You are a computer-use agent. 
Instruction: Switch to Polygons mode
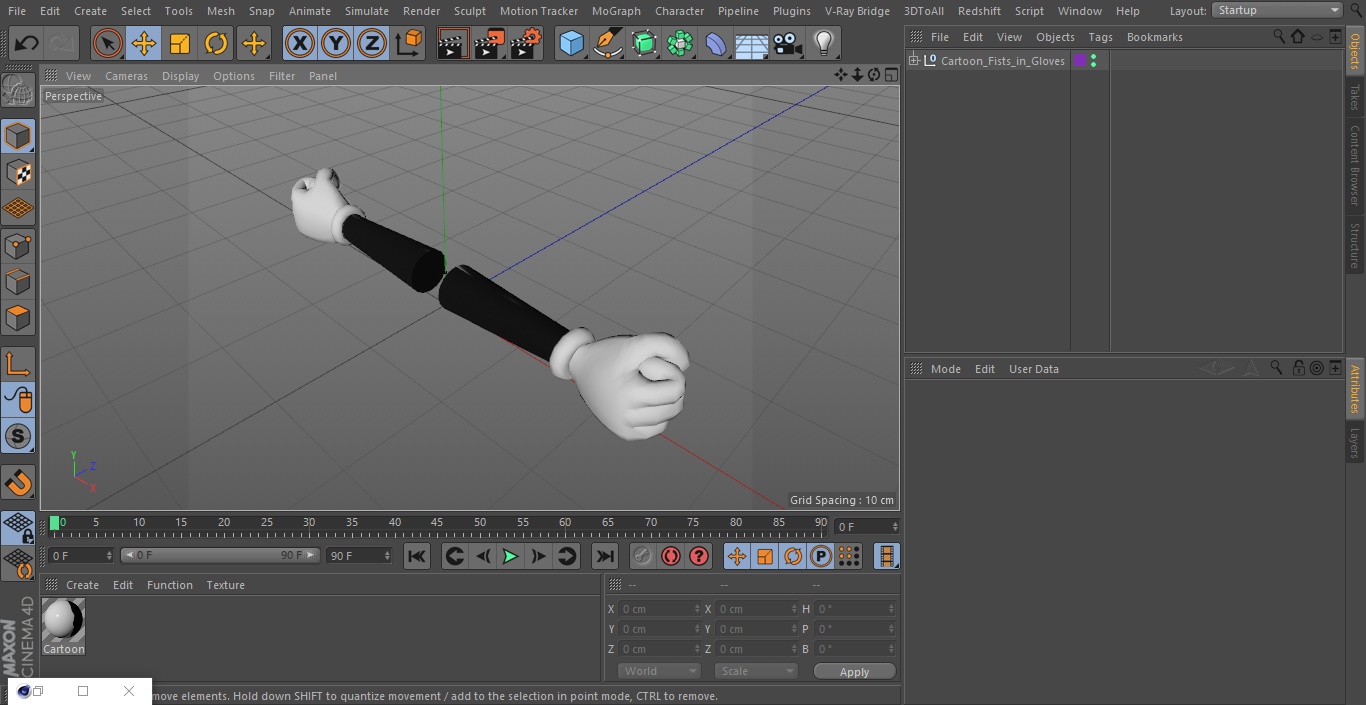point(18,319)
